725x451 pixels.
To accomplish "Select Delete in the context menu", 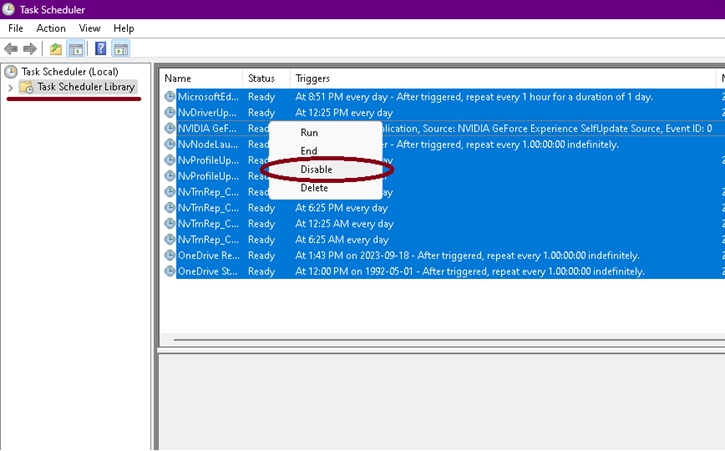I will [x=314, y=188].
